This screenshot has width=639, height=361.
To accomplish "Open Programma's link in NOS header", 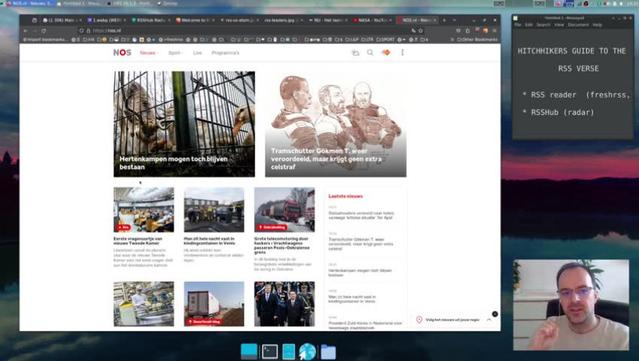I will 225,53.
